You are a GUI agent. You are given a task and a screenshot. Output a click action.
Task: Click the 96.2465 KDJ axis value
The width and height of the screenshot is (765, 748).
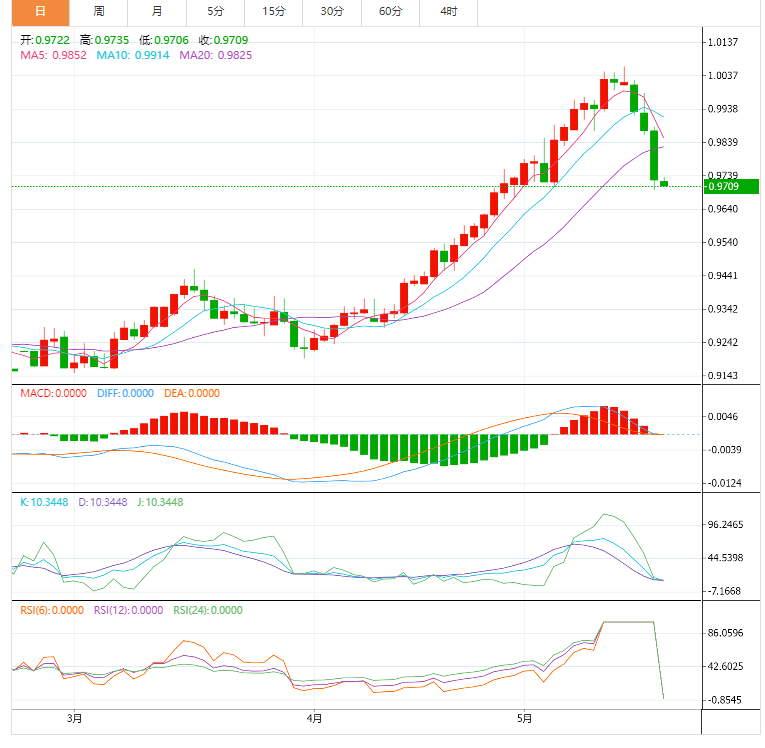[x=725, y=525]
